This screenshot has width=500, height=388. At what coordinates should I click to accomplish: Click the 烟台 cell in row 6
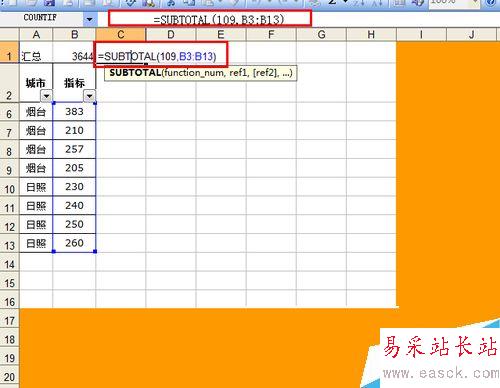[x=36, y=112]
